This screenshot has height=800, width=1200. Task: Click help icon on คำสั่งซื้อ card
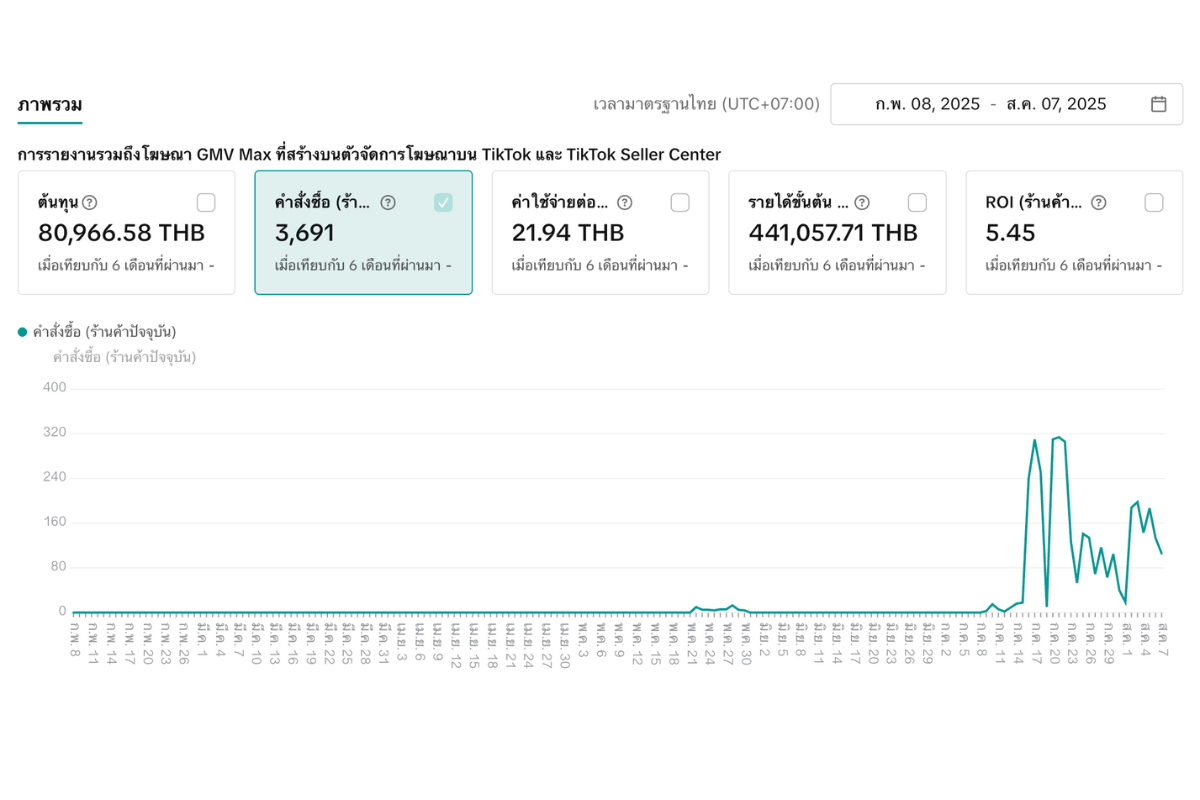pos(388,203)
